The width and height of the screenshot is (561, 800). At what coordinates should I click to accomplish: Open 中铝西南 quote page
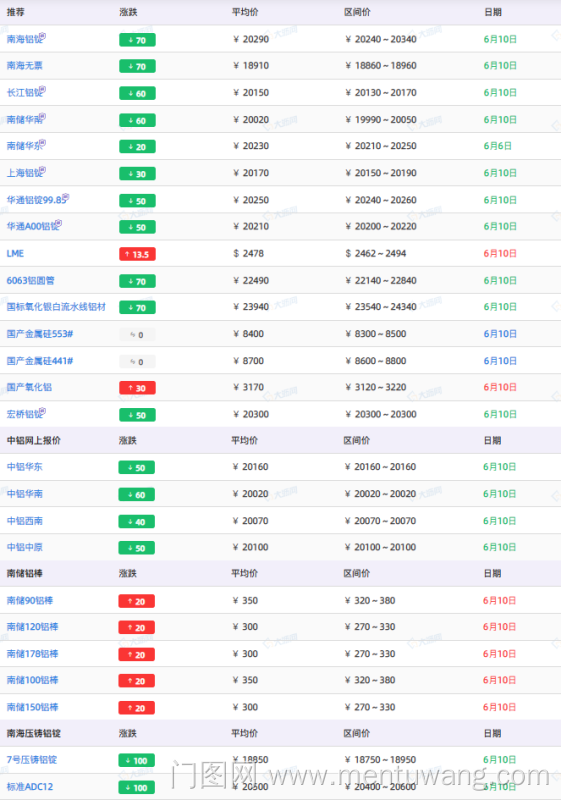(x=24, y=521)
